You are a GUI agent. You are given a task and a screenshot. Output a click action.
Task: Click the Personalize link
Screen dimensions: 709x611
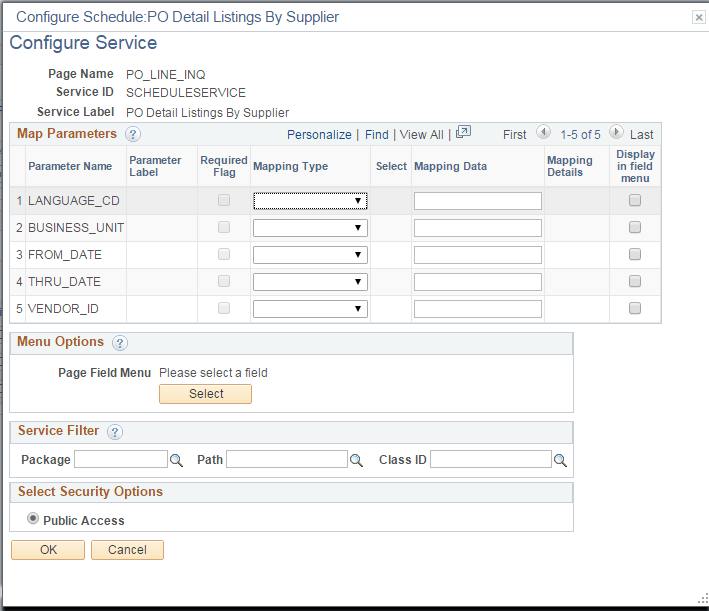click(319, 135)
